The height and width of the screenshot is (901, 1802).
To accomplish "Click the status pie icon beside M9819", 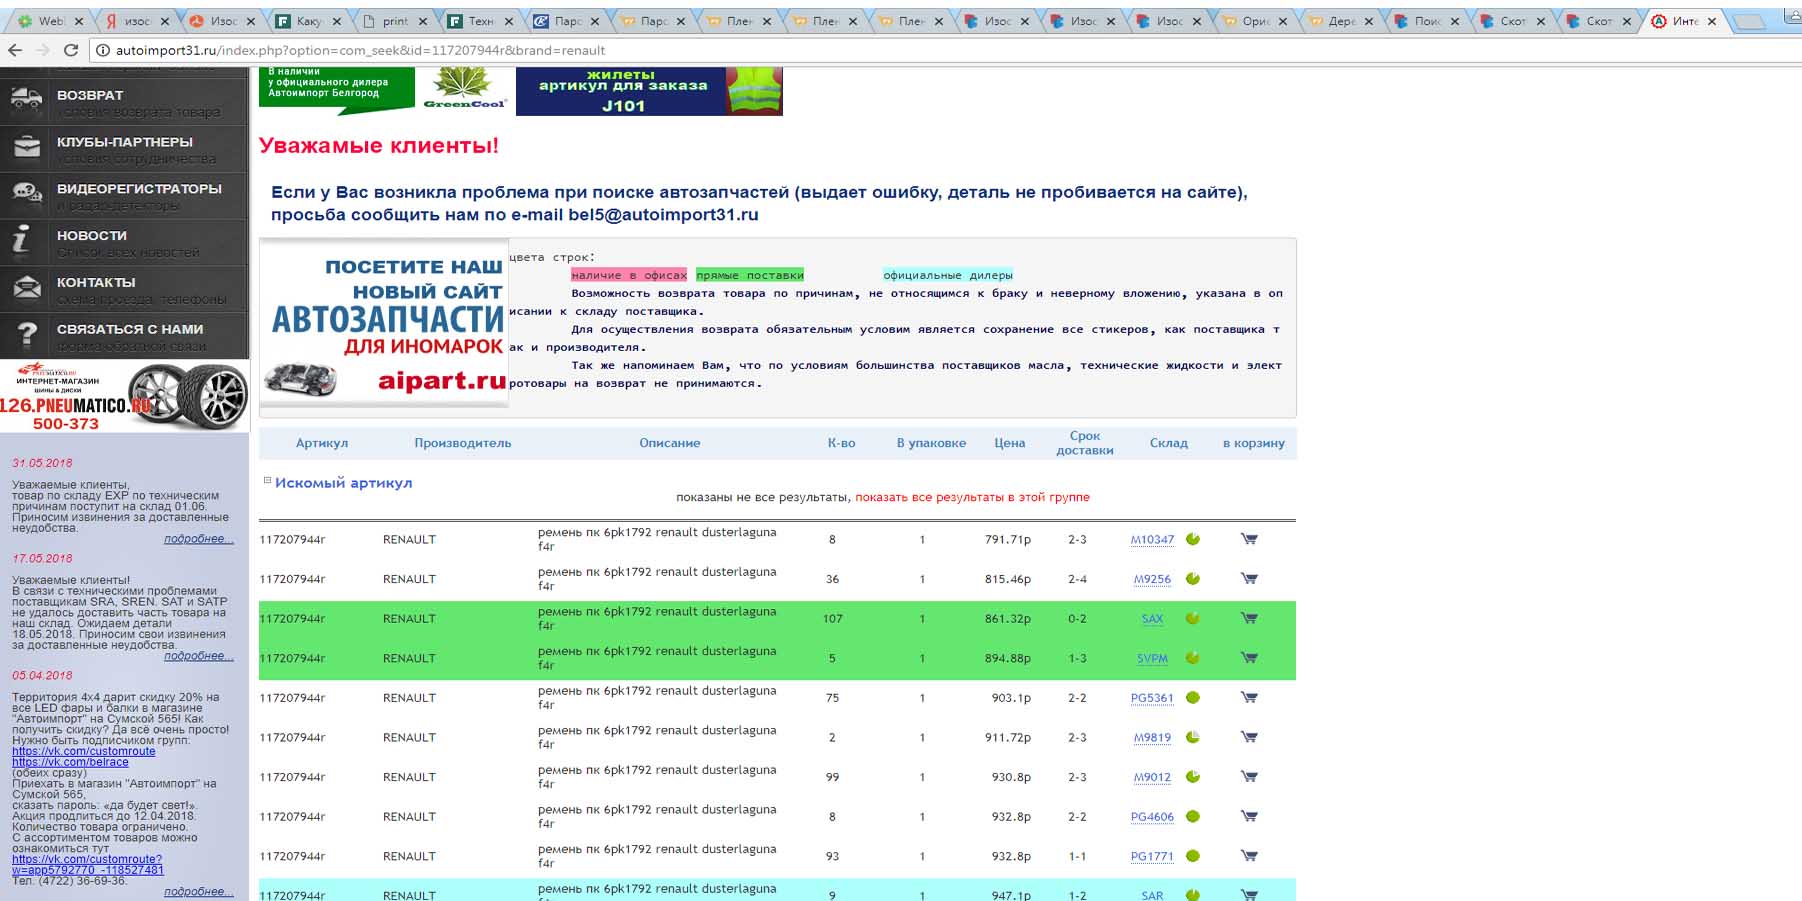I will (x=1193, y=737).
